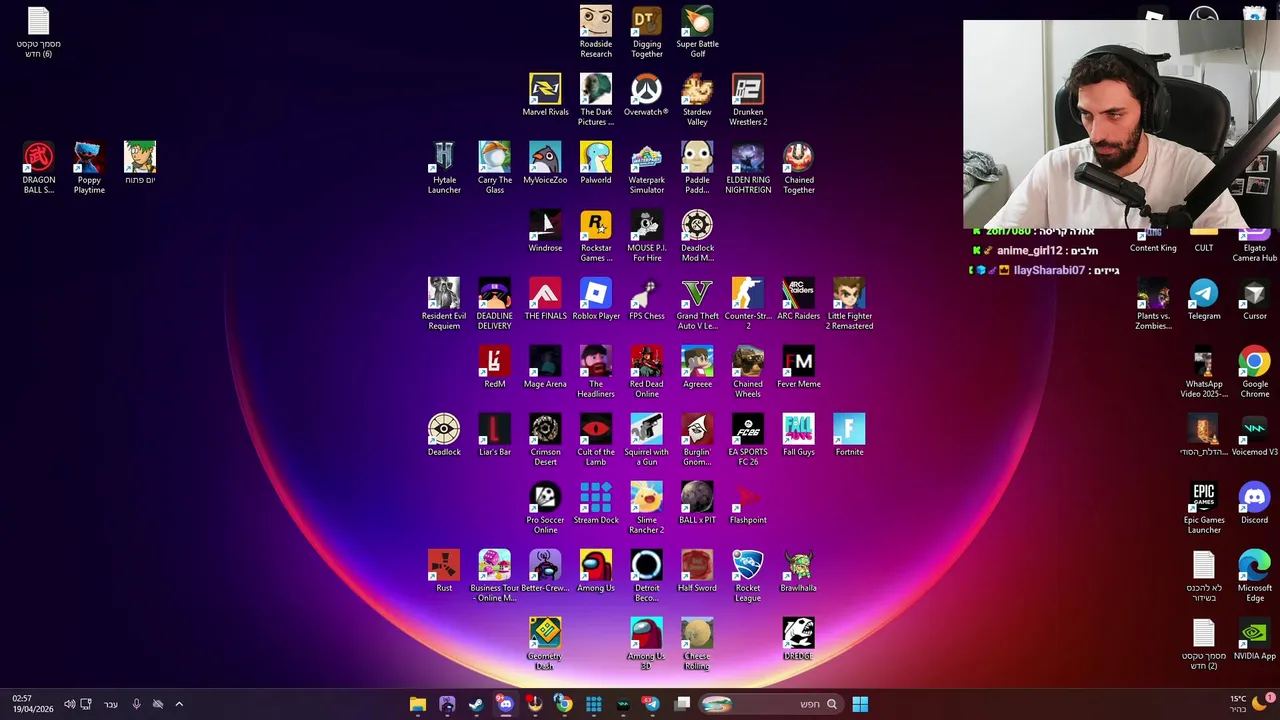Image resolution: width=1280 pixels, height=720 pixels.
Task: Open the Rocket League icon
Action: [748, 576]
